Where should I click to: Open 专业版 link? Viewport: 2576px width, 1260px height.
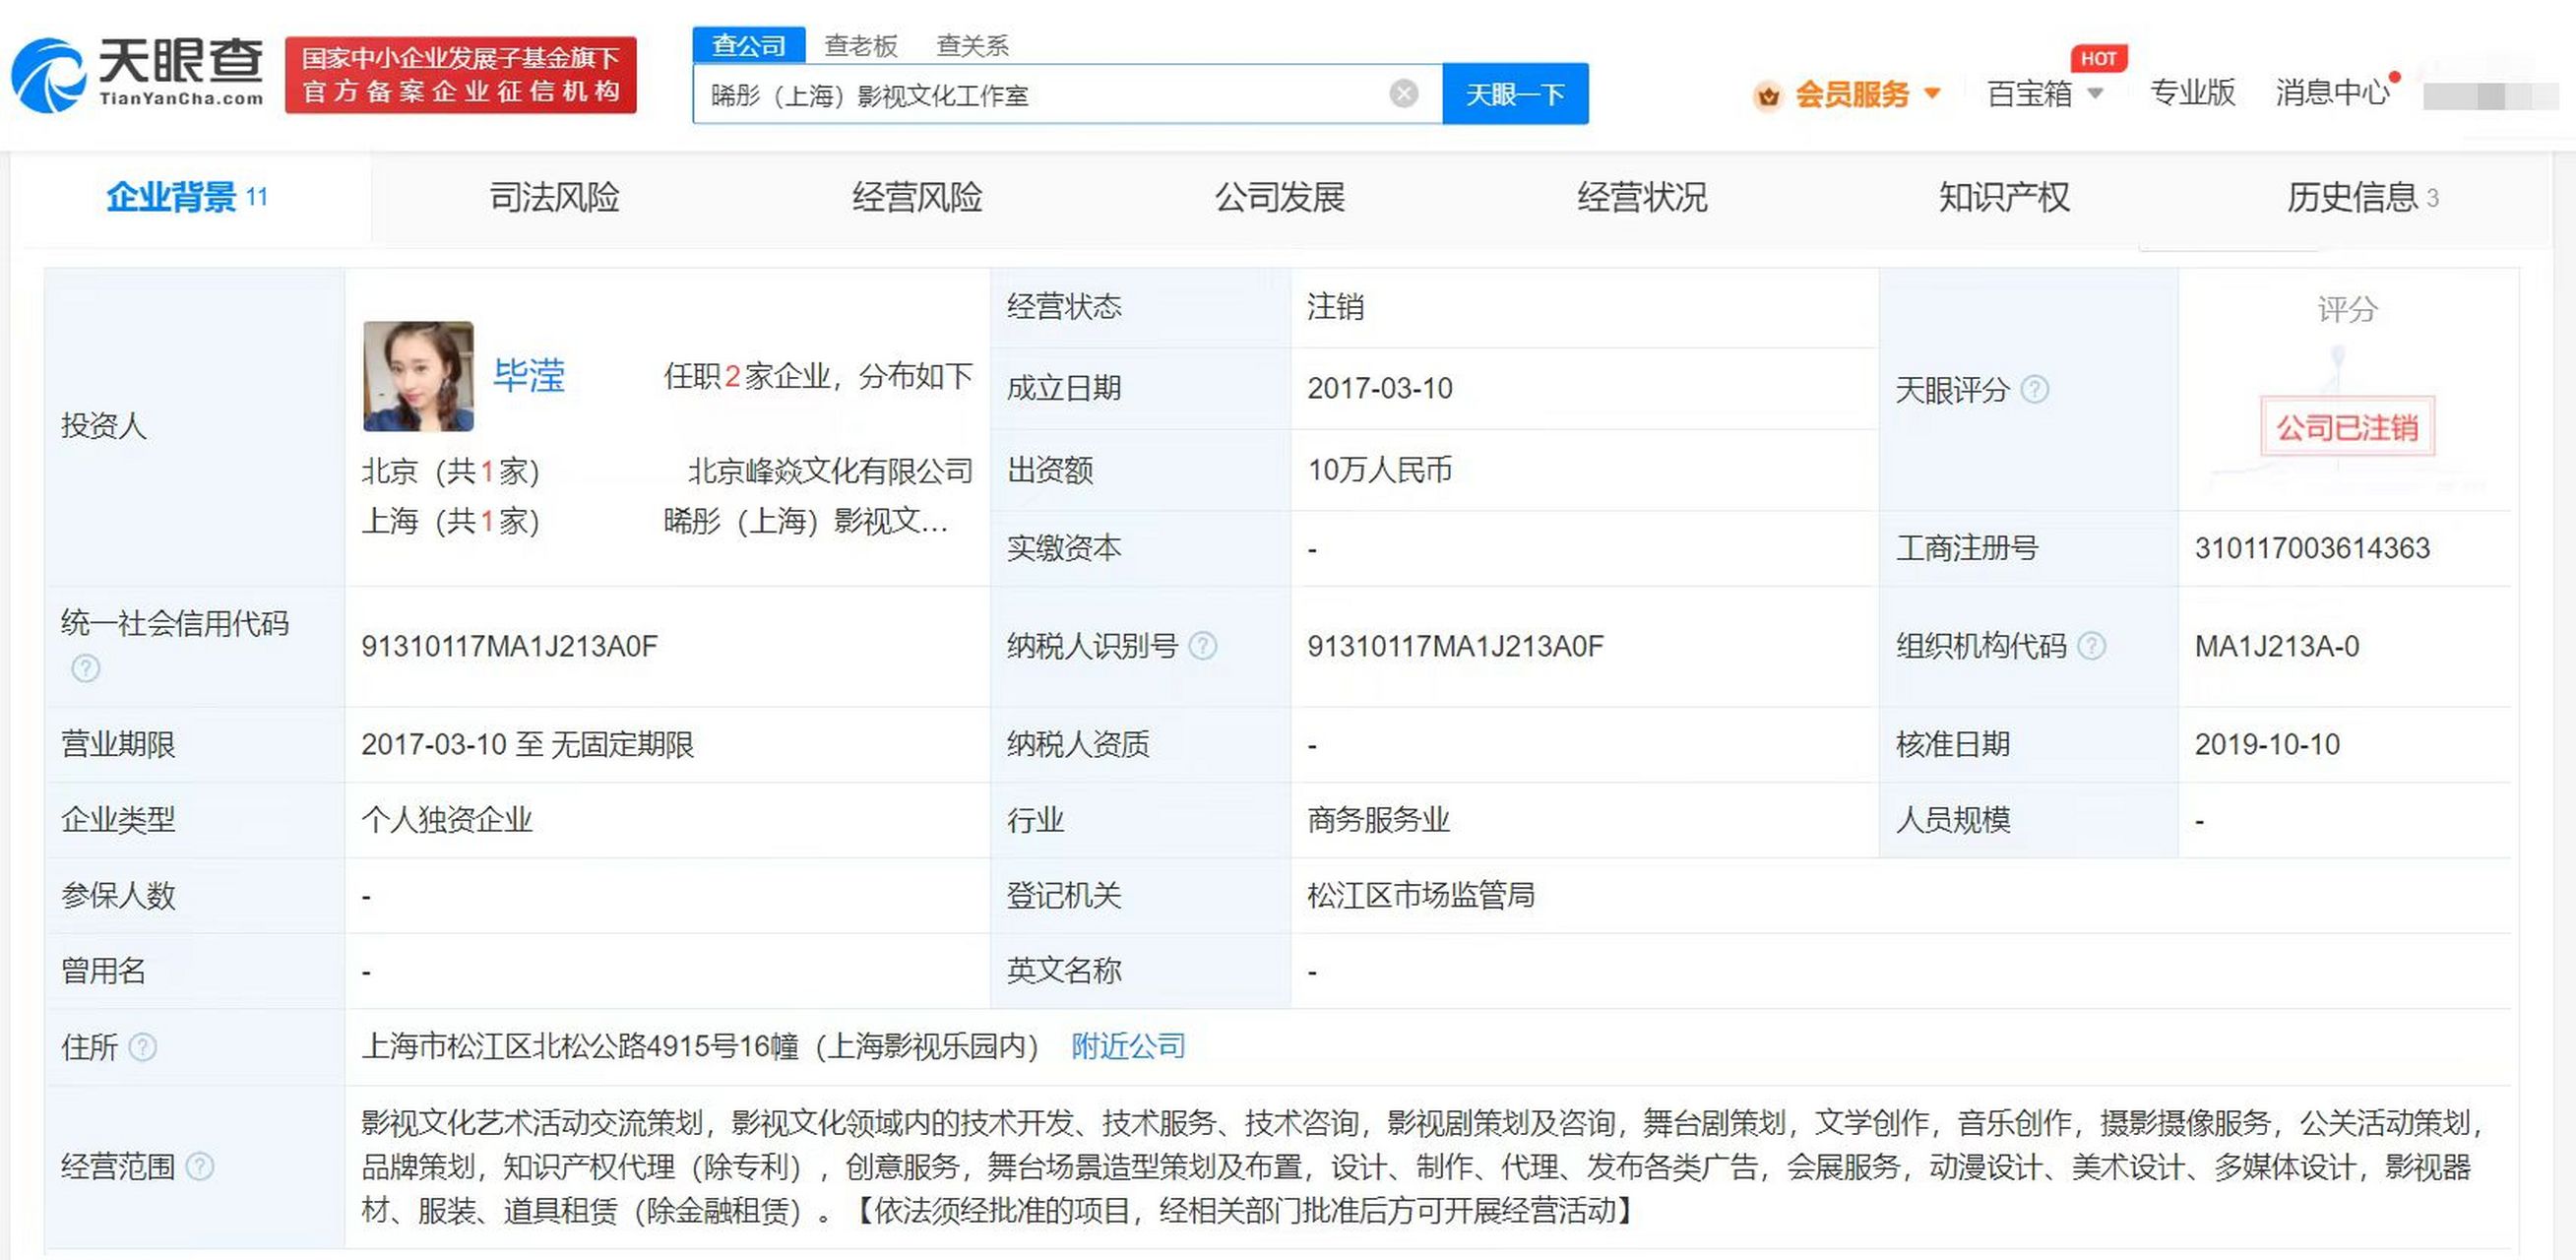pos(2192,92)
